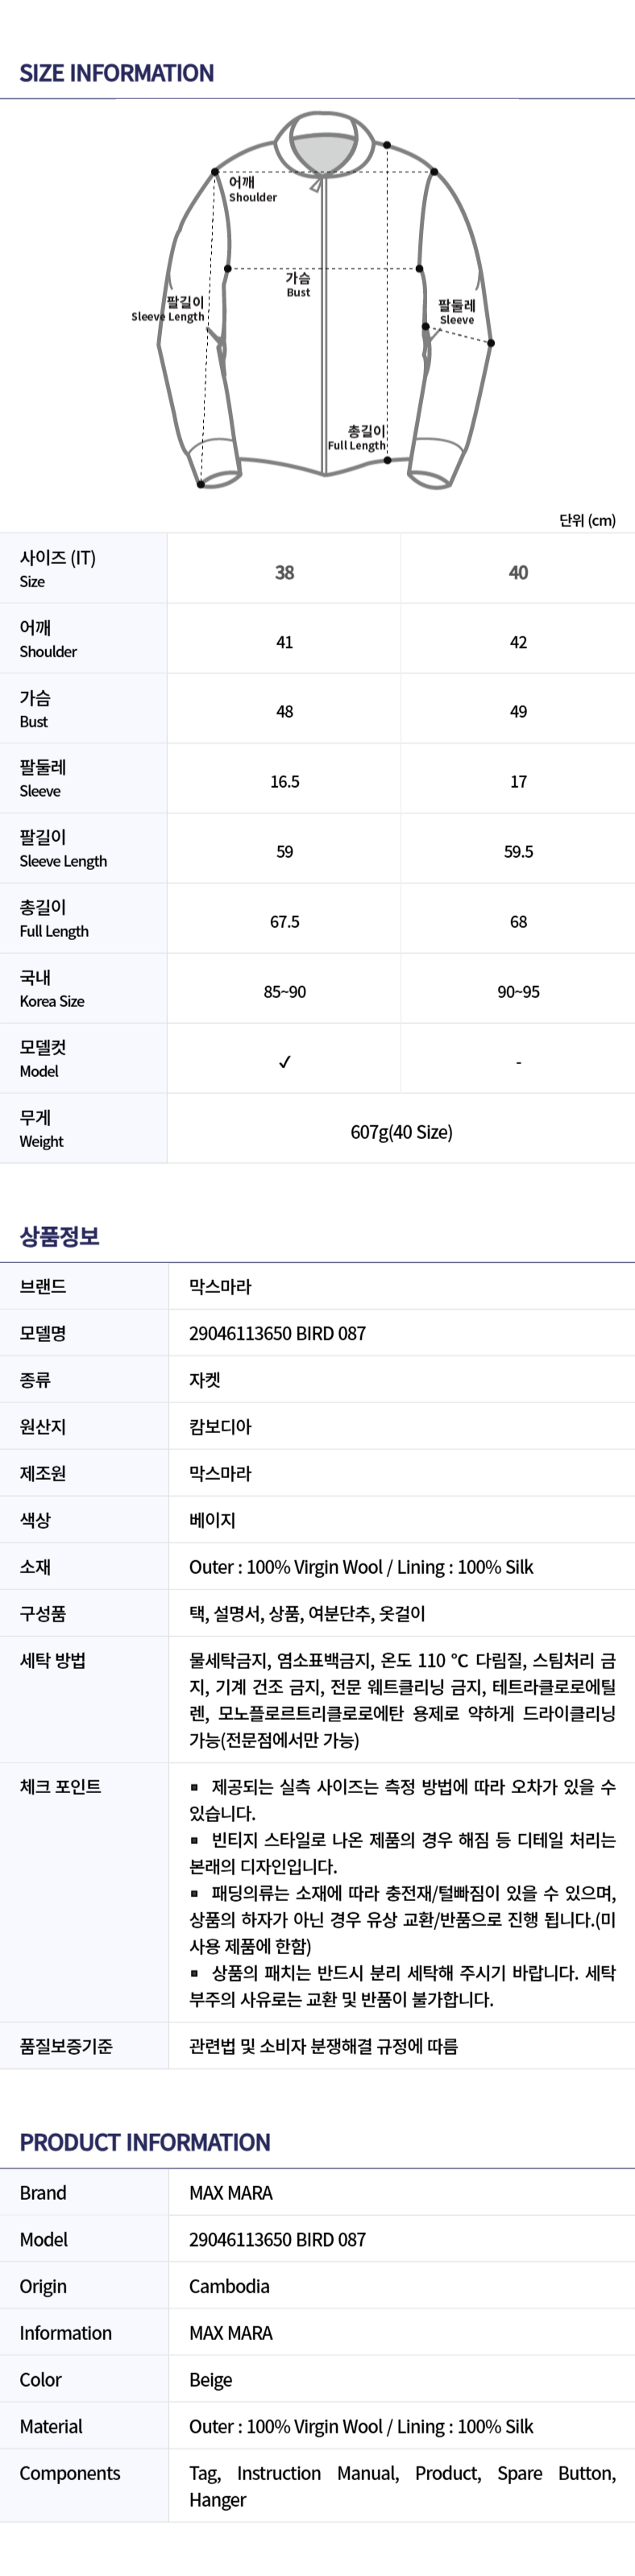Click the Cambodia origin value
635x2576 pixels.
point(229,2286)
